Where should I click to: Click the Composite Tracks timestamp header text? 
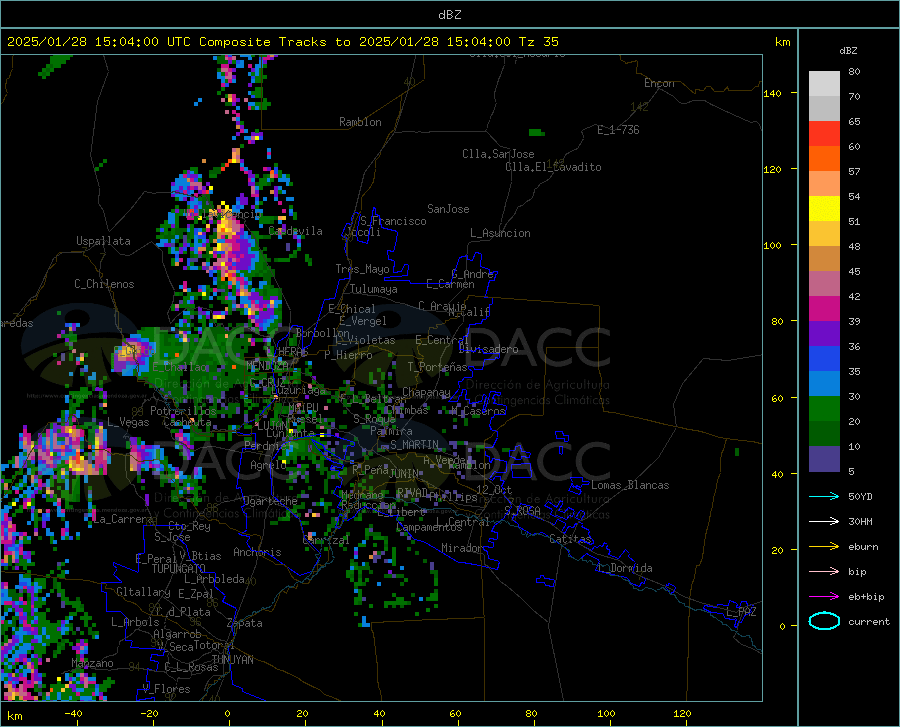282,42
